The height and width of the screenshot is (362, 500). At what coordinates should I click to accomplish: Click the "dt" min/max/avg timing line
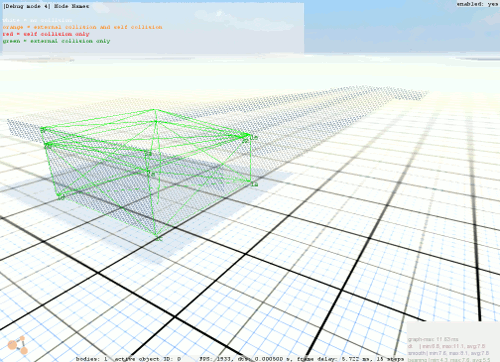446,346
